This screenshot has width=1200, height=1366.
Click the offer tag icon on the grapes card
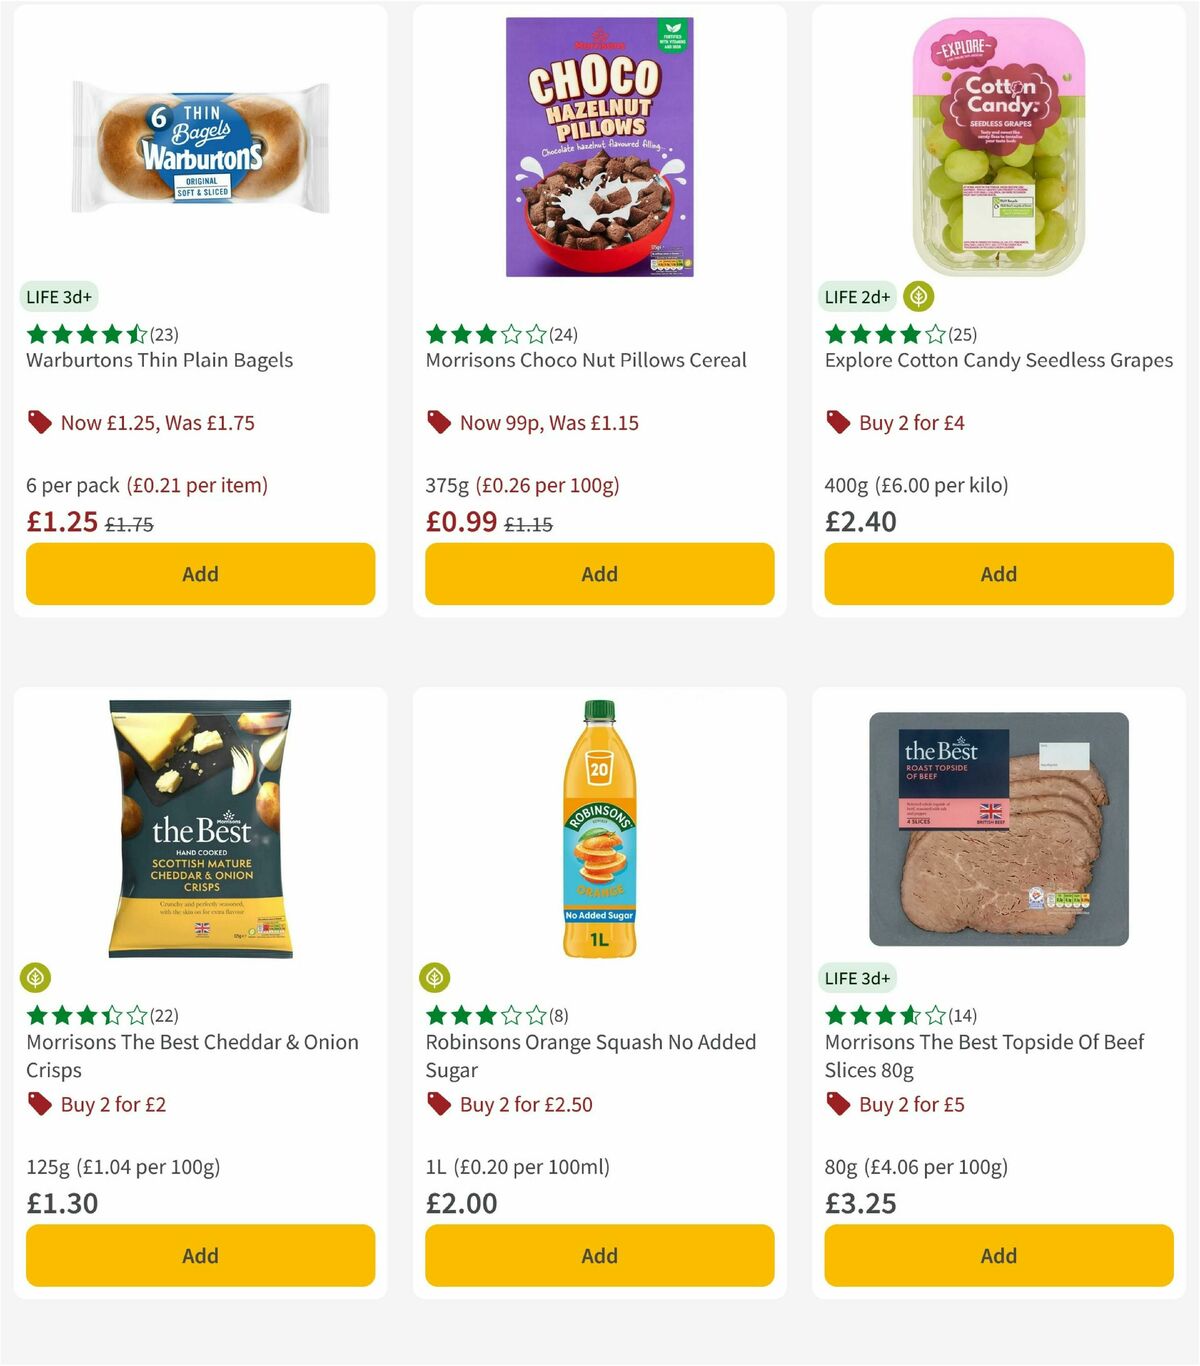837,422
